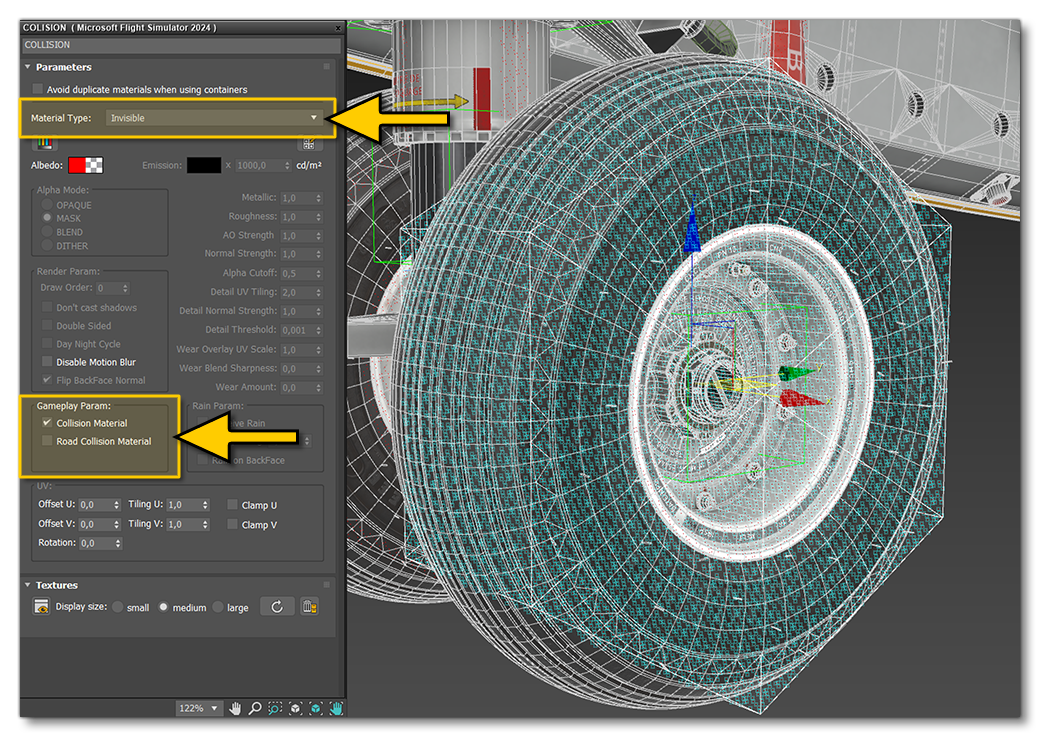Screen dimensions: 1040x737
Task: Tick Avoid duplicate materials checkbox
Action: point(38,89)
